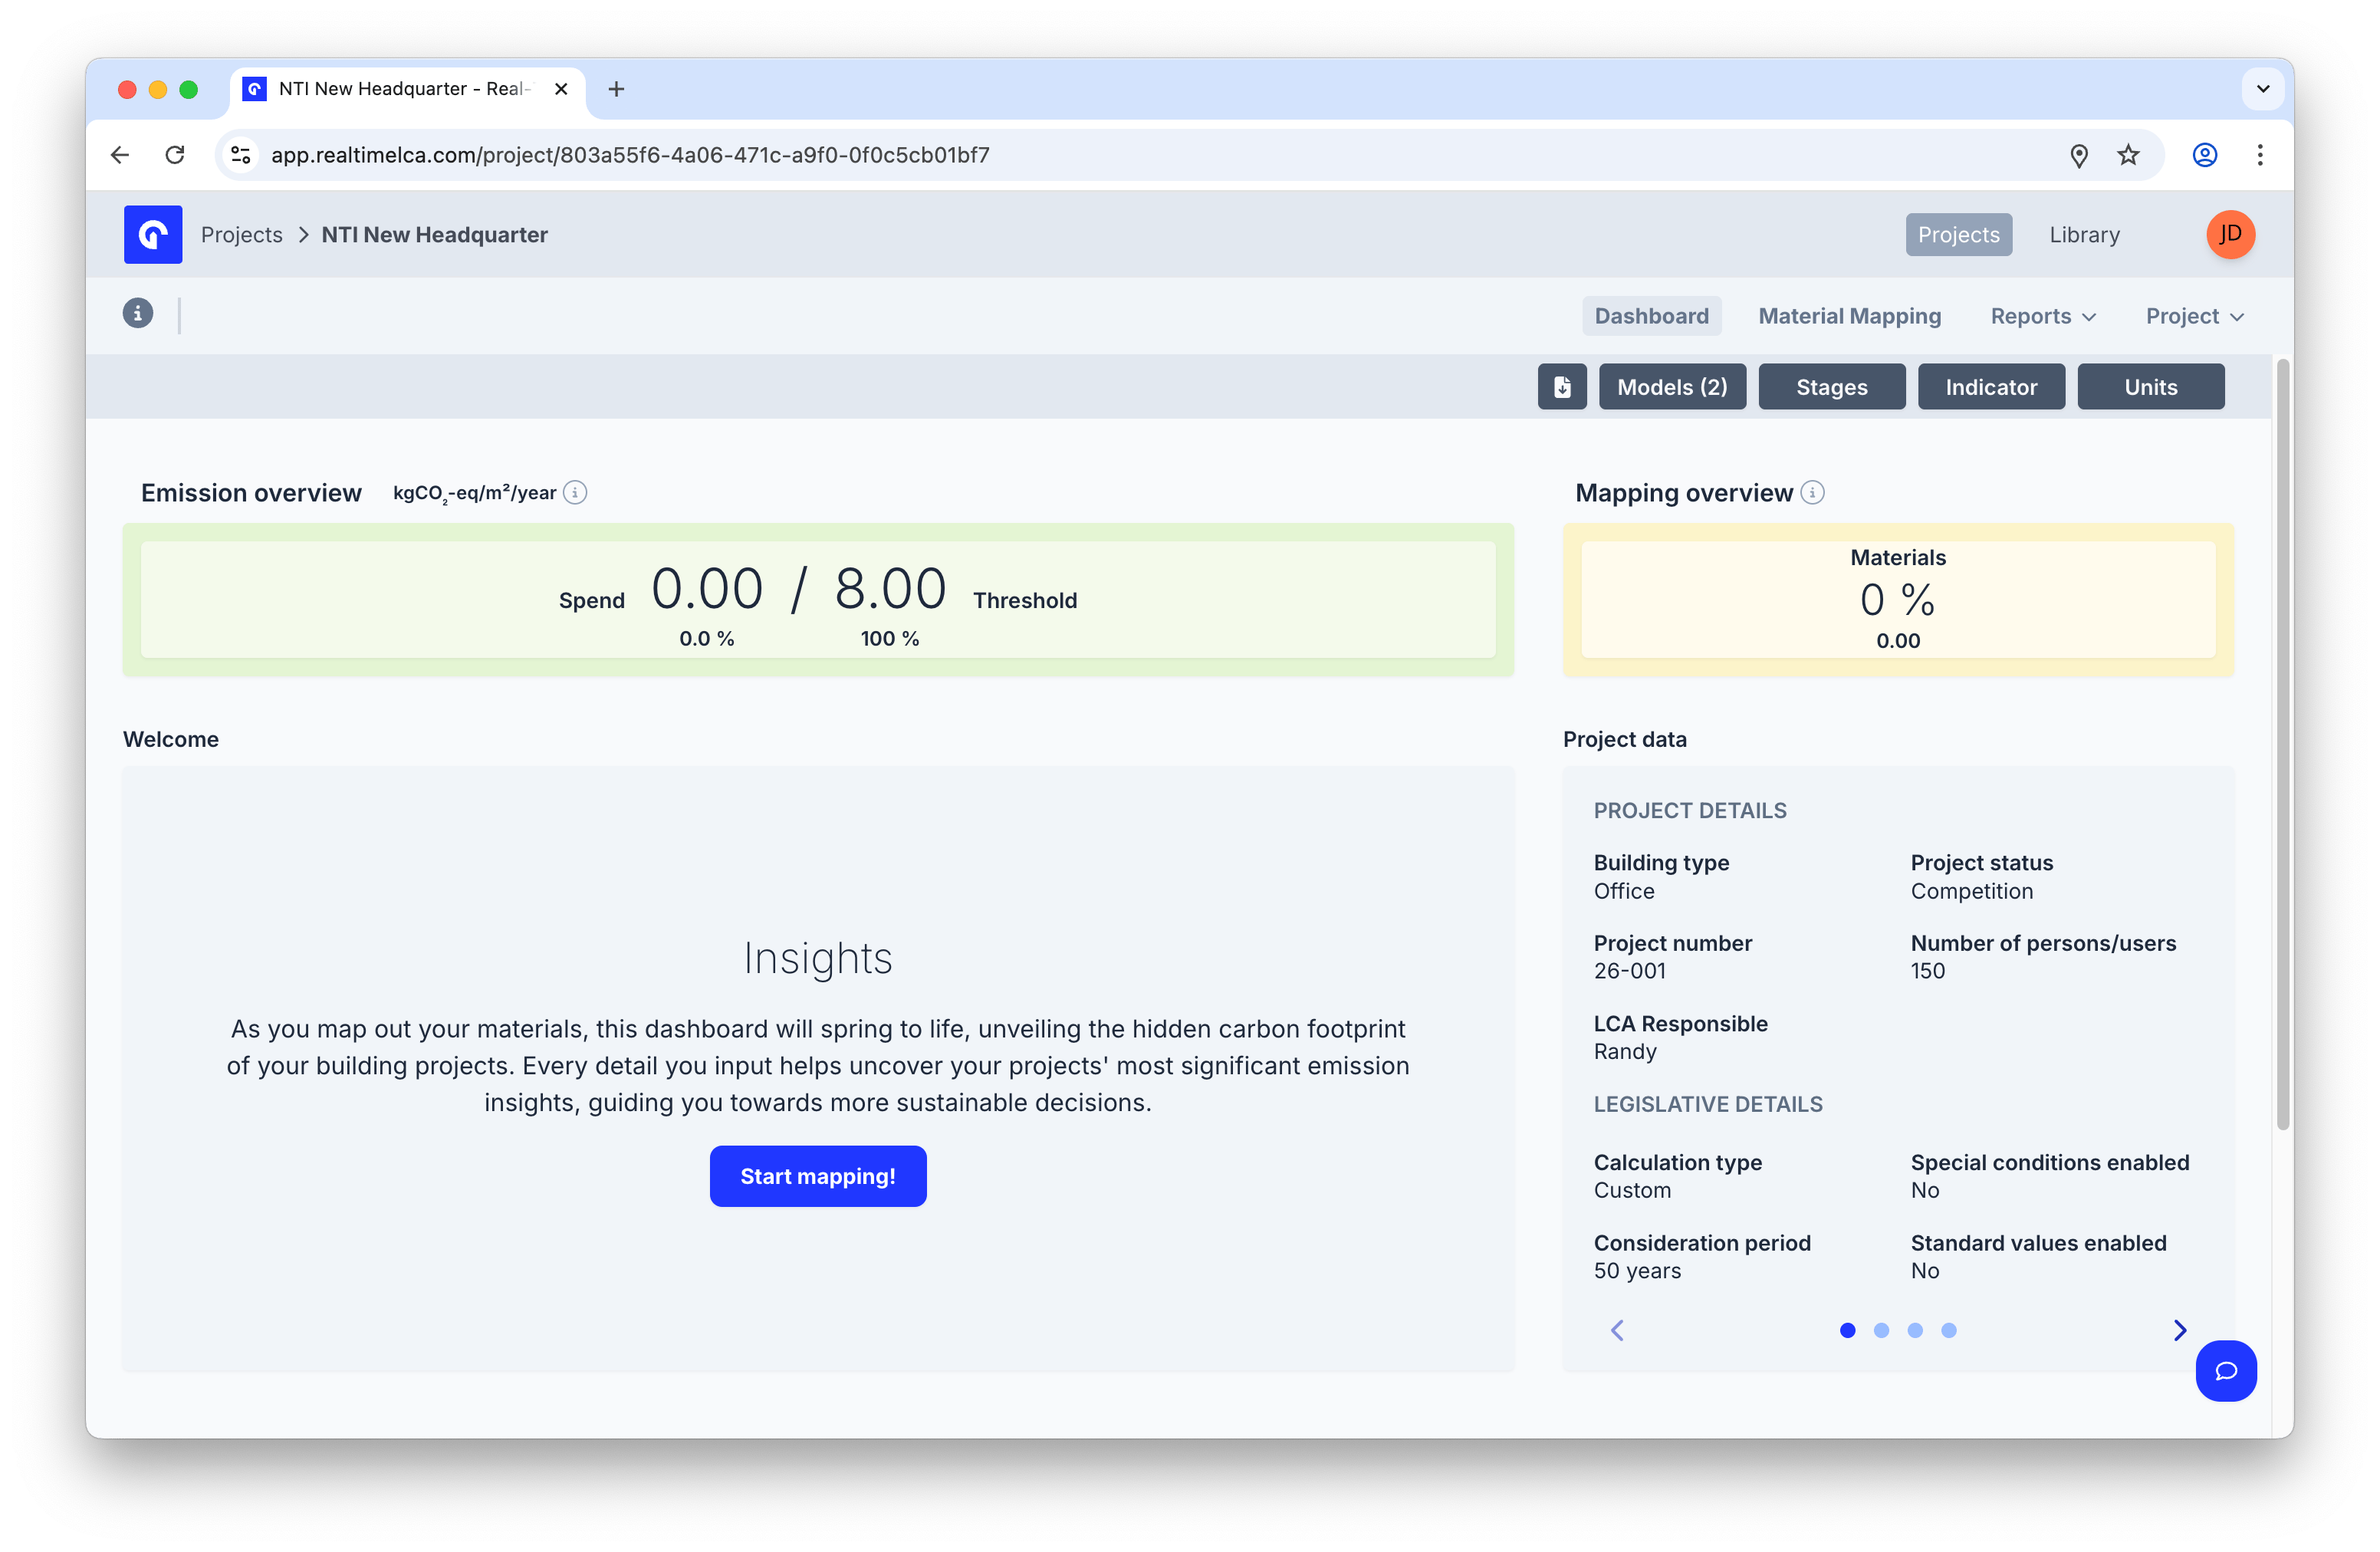2380x1552 pixels.
Task: Go to next Project data slide
Action: (2180, 1330)
